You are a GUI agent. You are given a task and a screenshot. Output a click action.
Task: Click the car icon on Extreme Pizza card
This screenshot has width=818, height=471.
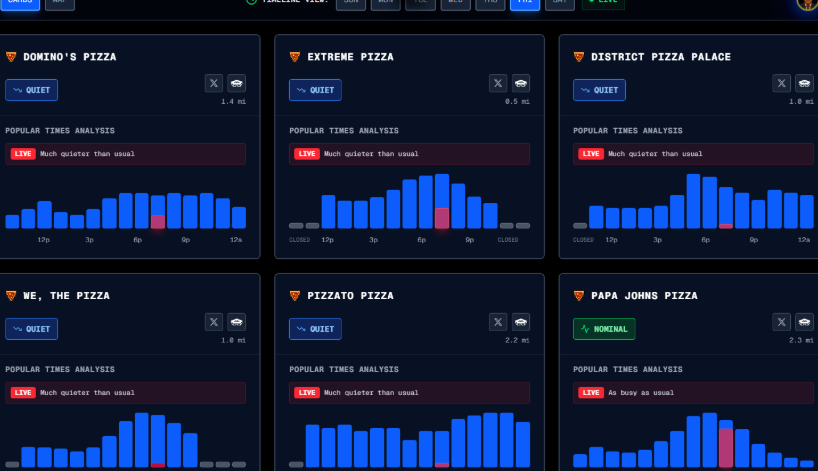tap(521, 83)
